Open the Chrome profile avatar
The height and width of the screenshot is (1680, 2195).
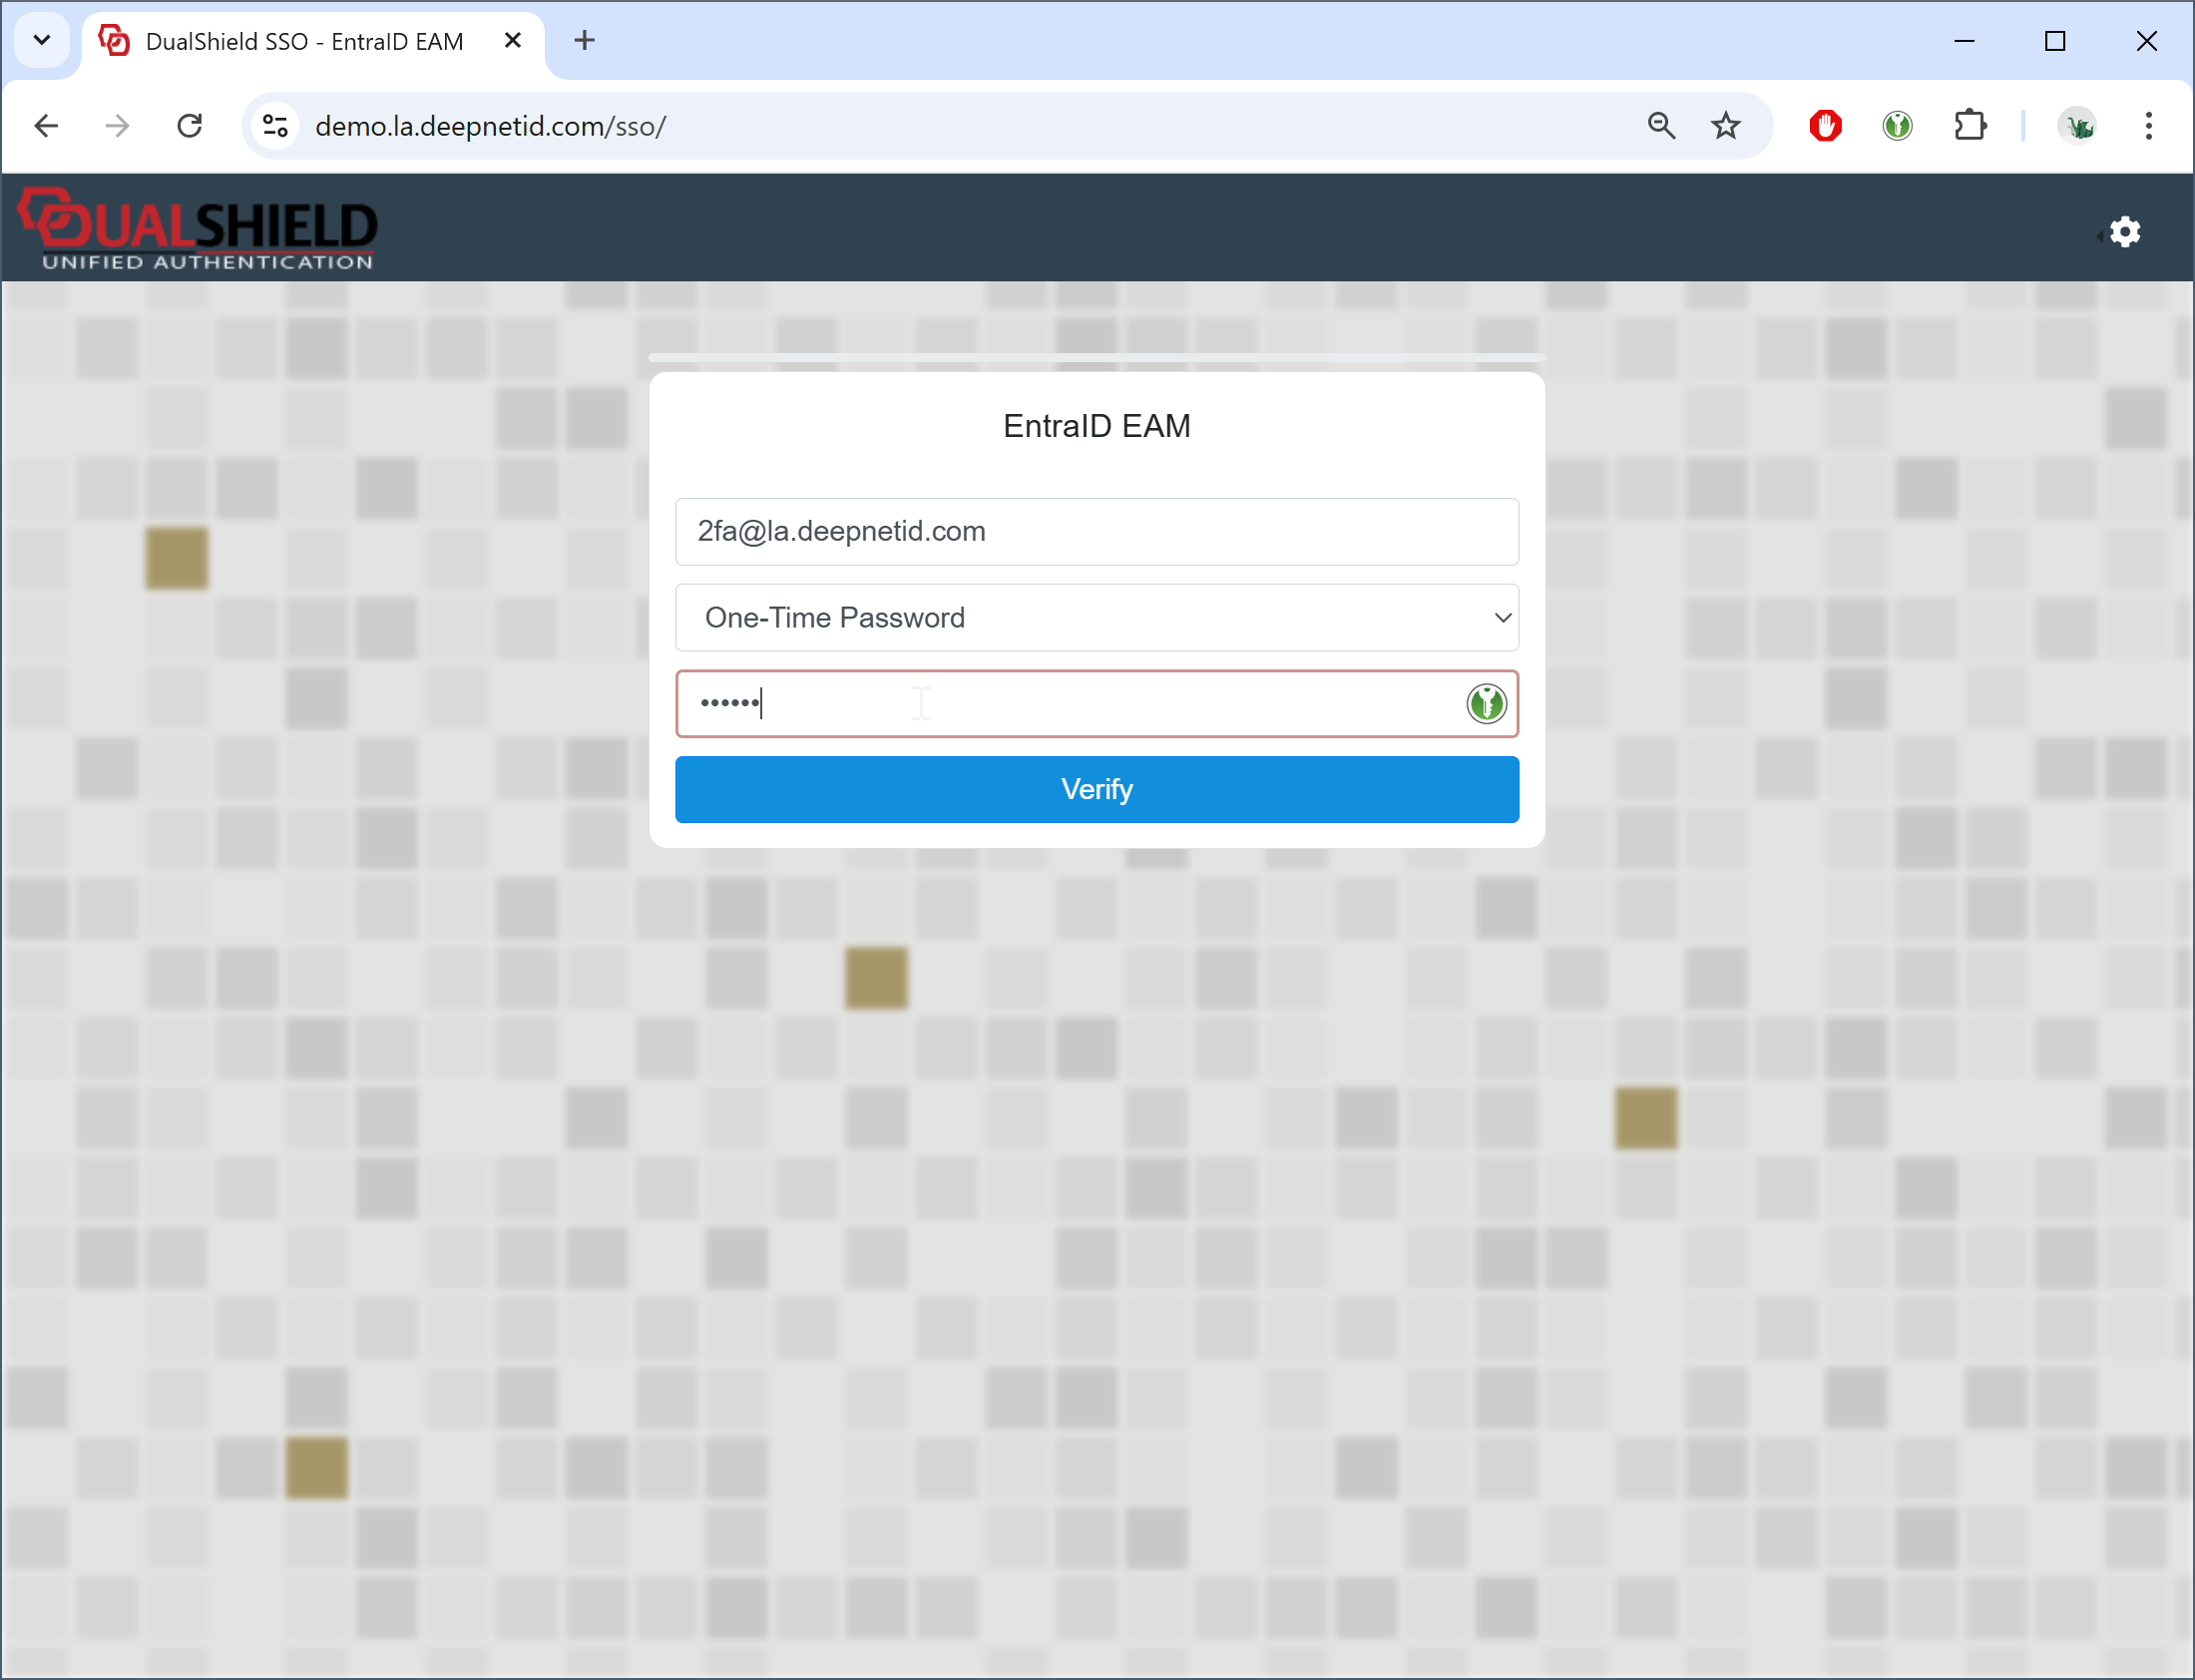pyautogui.click(x=2077, y=126)
